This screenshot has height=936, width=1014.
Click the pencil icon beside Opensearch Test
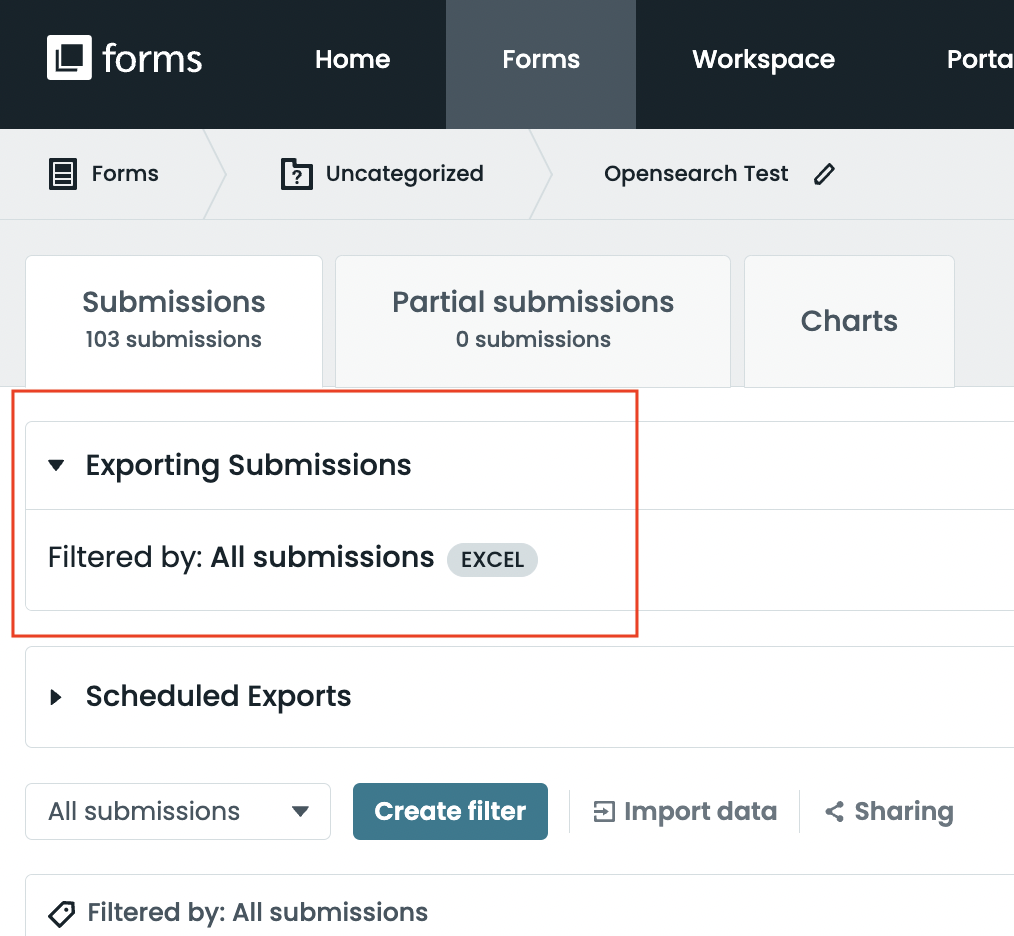[824, 174]
